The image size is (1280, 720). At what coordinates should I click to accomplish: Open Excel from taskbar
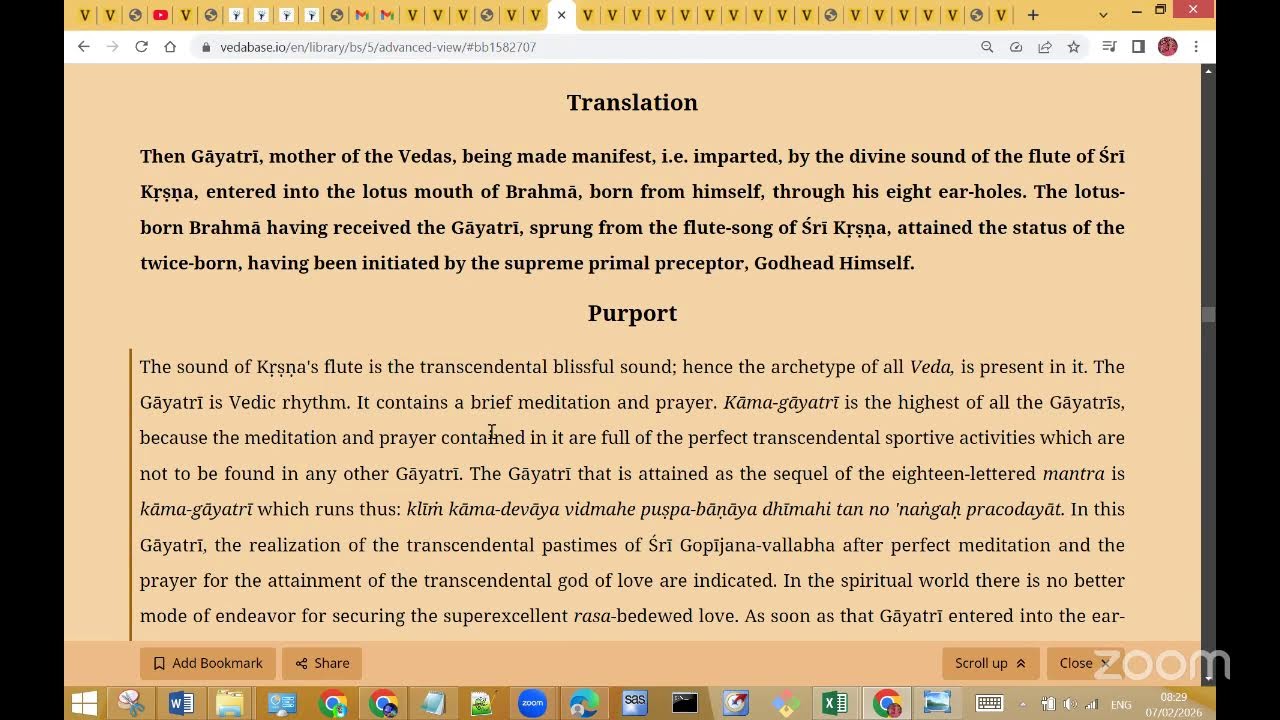835,703
